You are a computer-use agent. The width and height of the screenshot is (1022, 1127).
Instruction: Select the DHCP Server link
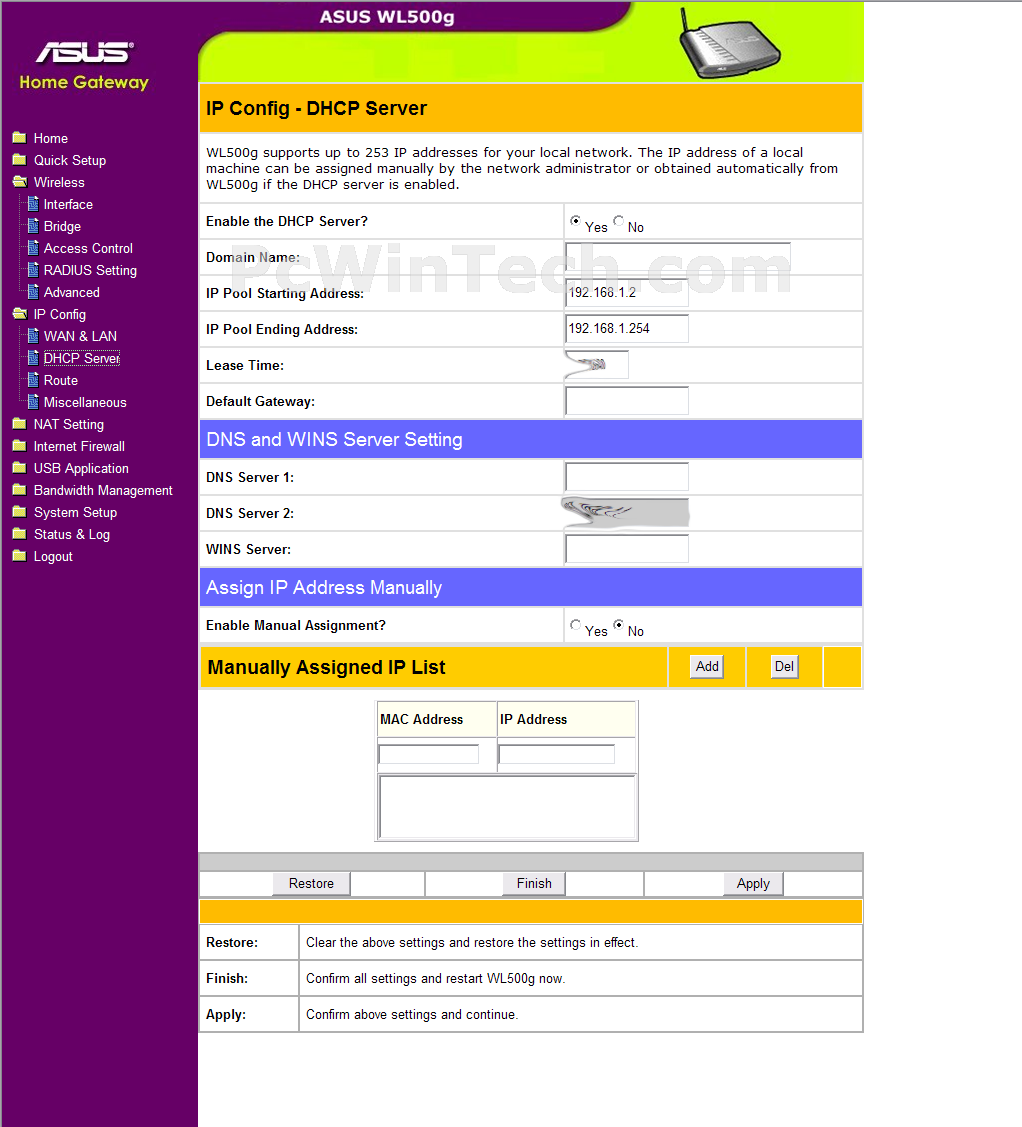coord(82,358)
